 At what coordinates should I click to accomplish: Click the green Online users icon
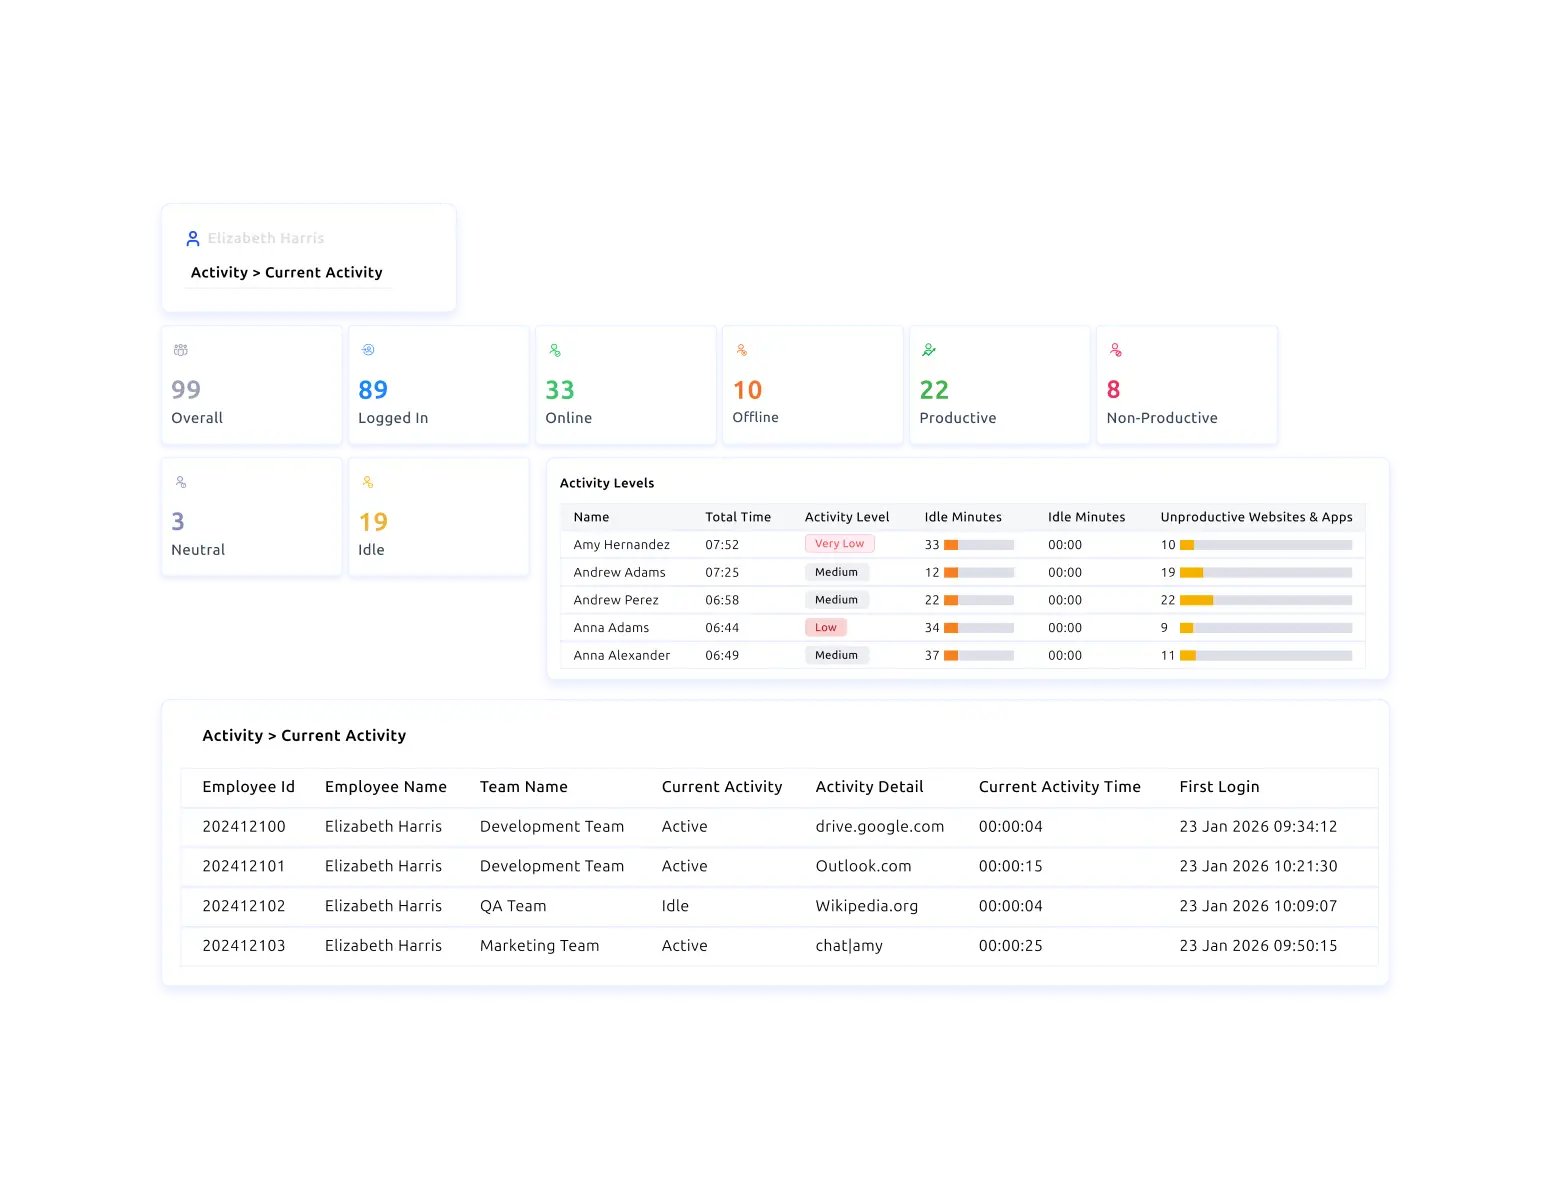coord(555,349)
